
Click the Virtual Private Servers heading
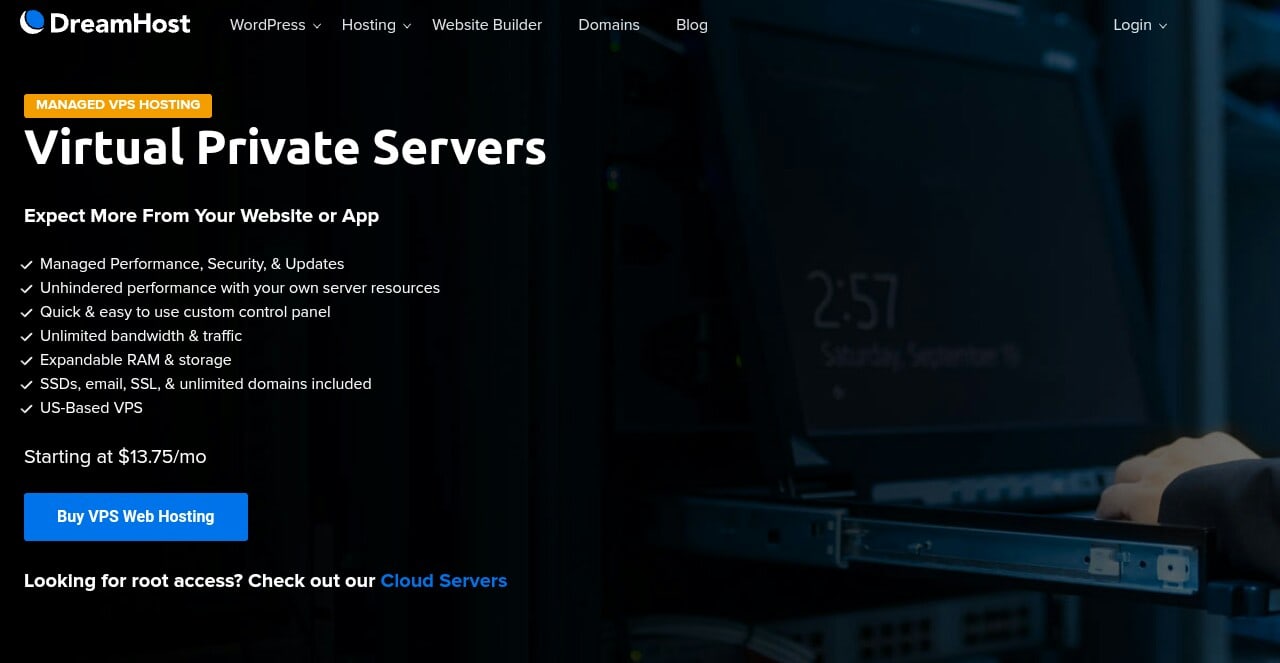coord(285,147)
